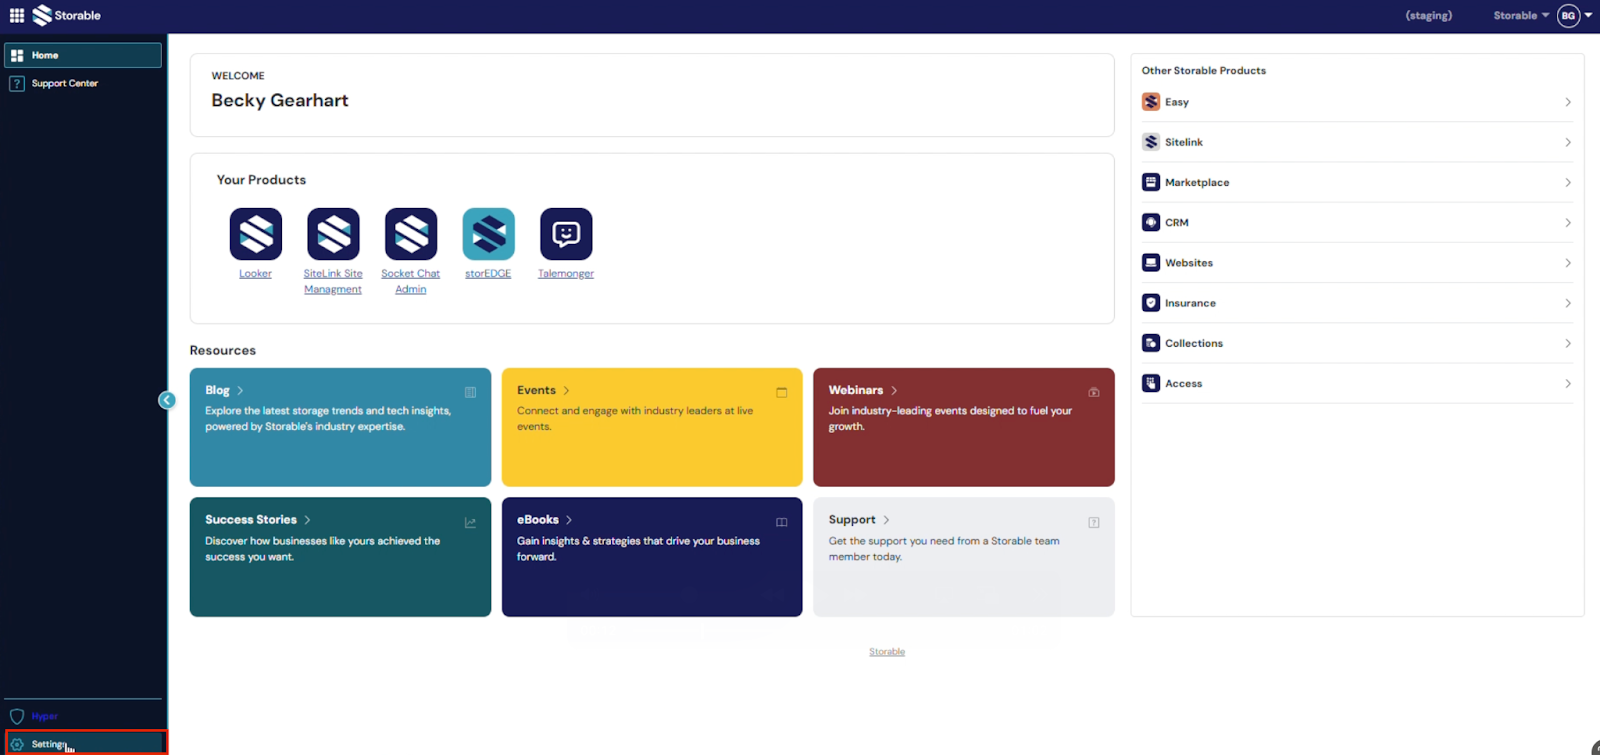
Task: Click the Storable footer link
Action: pos(886,652)
